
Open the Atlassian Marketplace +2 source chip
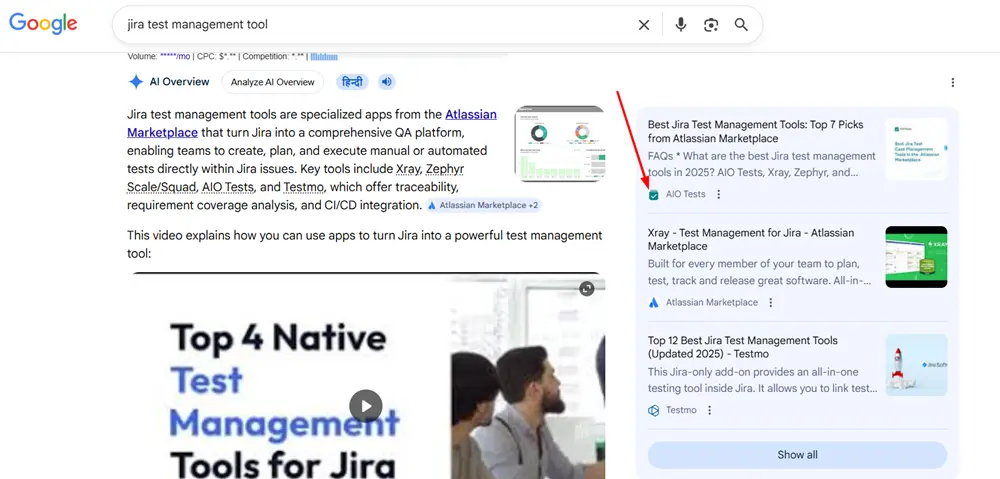[483, 205]
